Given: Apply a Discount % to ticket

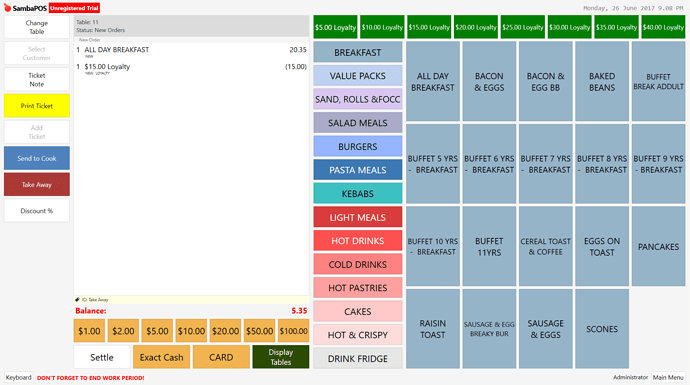Looking at the screenshot, I should point(37,211).
